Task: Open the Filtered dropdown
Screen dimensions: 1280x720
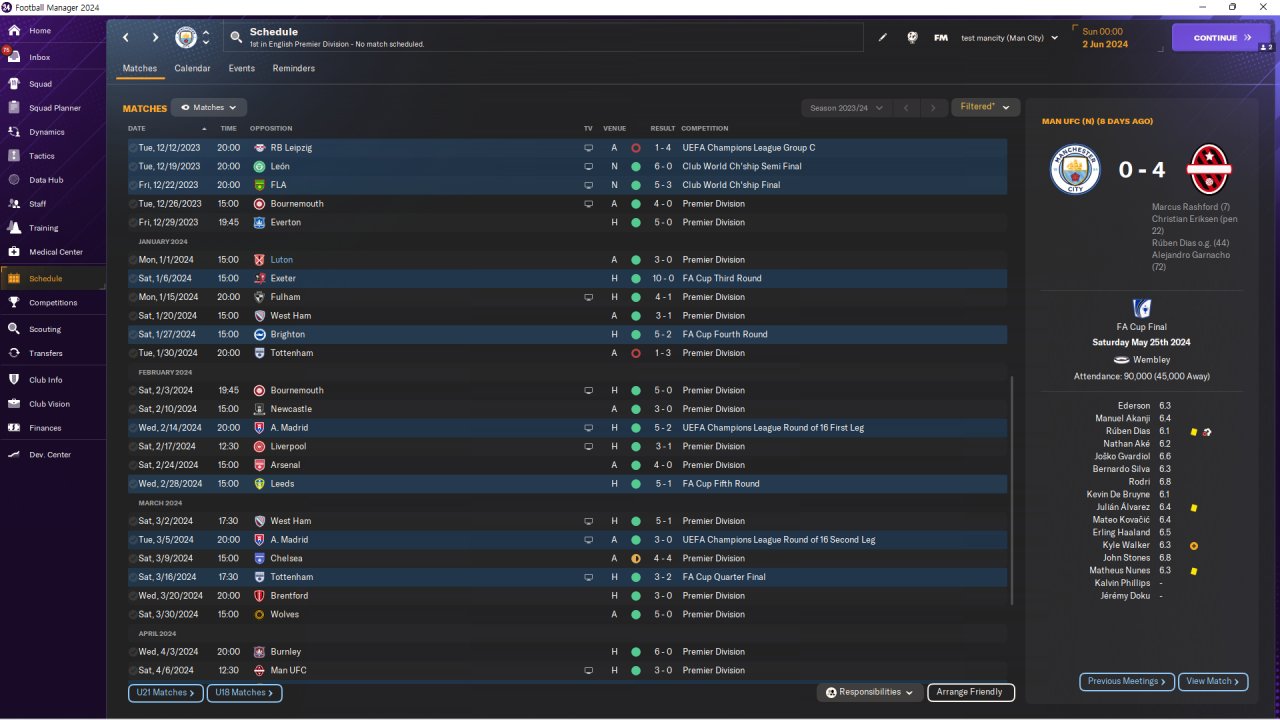Action: point(985,107)
